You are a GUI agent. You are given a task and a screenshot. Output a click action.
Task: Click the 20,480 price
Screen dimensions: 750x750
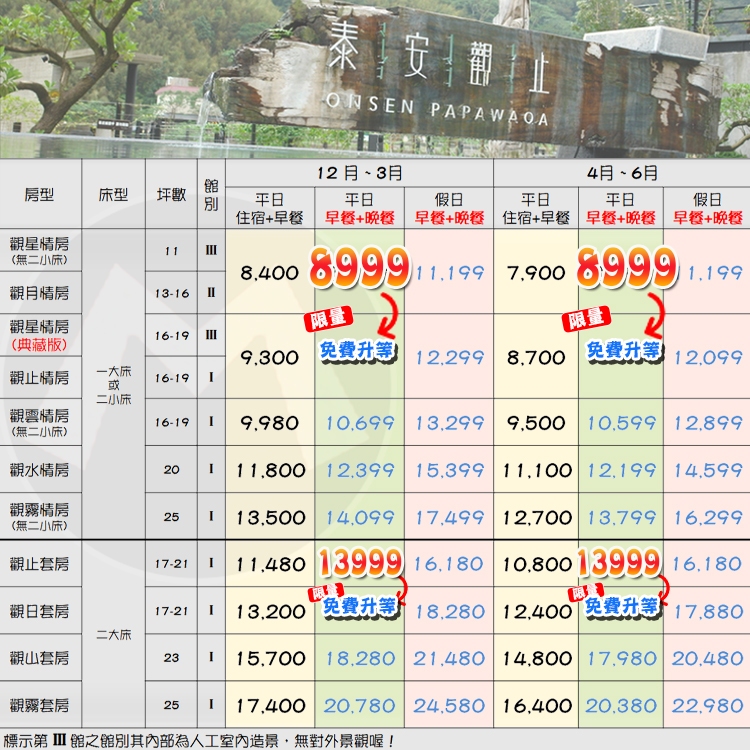click(x=707, y=659)
